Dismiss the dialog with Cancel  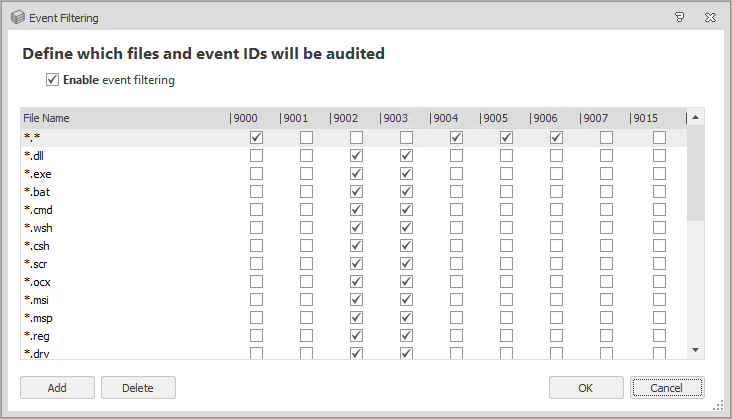(667, 388)
